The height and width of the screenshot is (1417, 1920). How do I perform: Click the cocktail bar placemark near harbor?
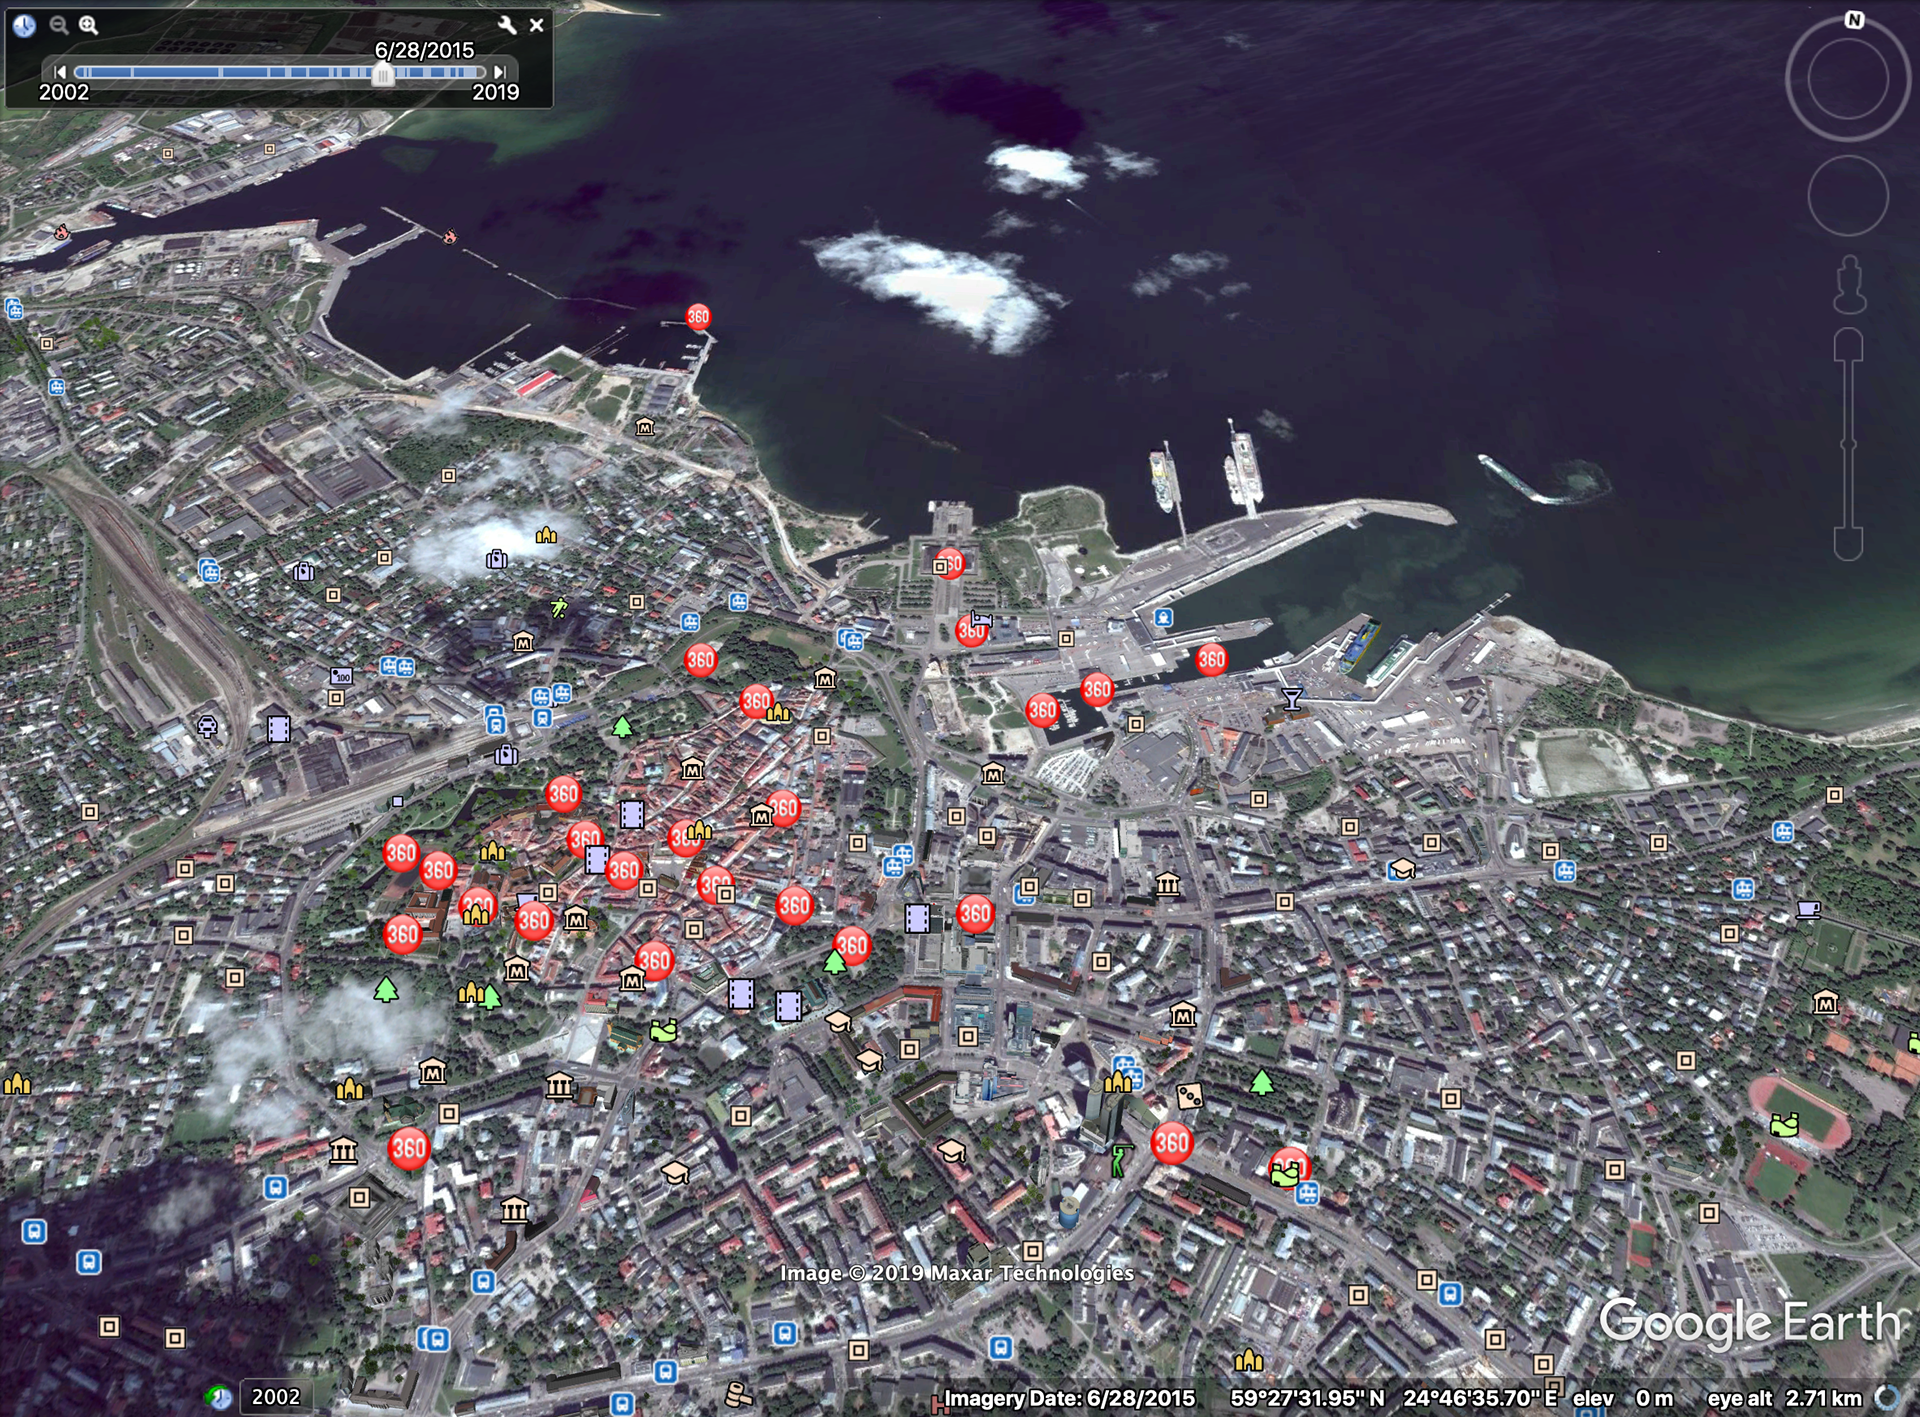coord(1292,699)
